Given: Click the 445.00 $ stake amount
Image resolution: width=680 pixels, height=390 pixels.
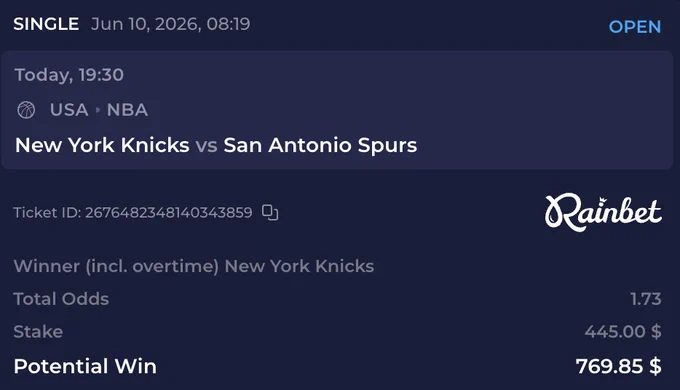Looking at the screenshot, I should pyautogui.click(x=623, y=332).
